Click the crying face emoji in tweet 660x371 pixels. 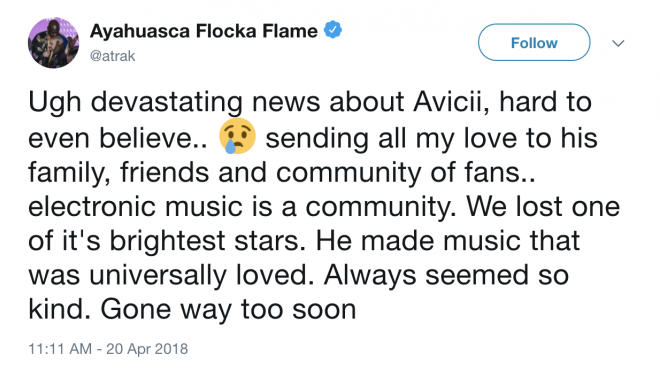[237, 136]
